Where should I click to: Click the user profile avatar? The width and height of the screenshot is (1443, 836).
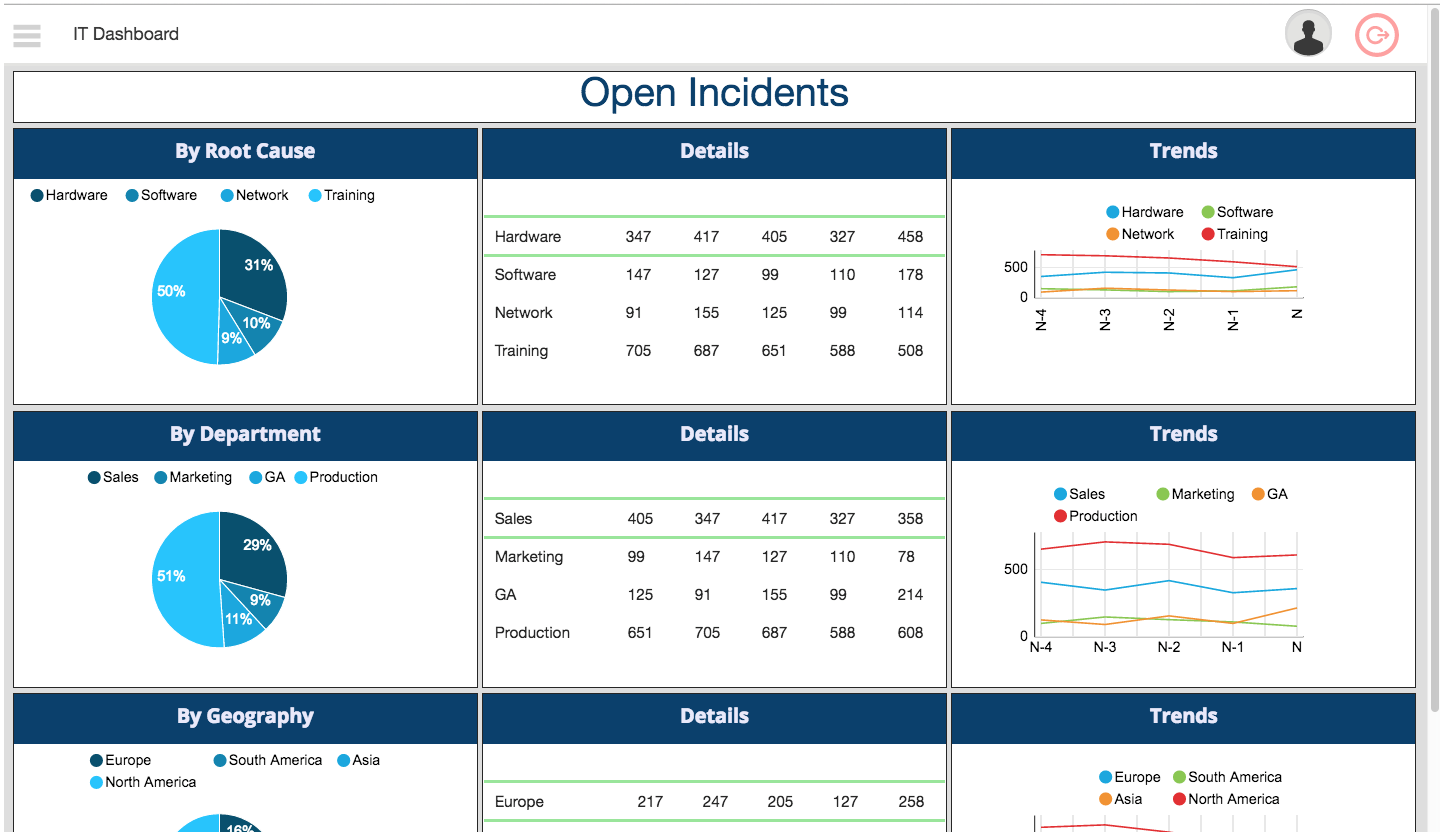(1308, 33)
